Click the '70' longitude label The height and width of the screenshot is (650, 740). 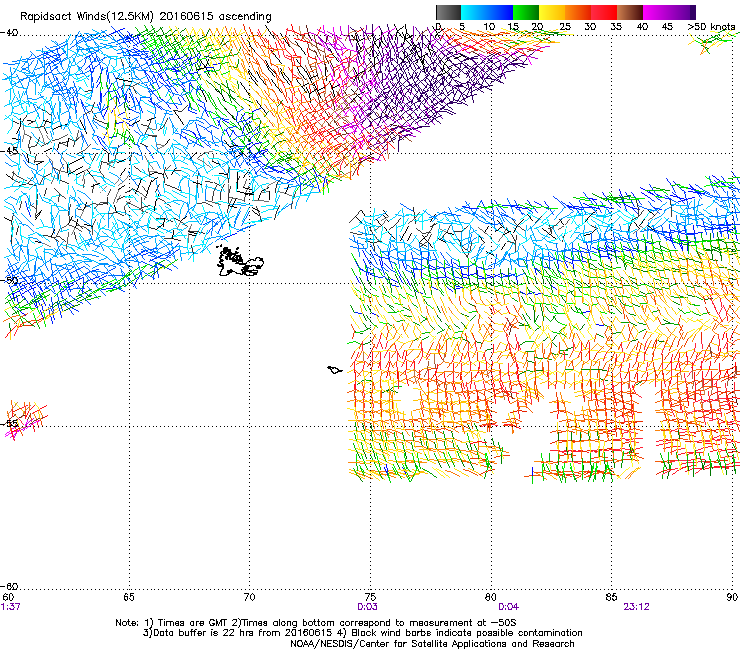point(249,597)
